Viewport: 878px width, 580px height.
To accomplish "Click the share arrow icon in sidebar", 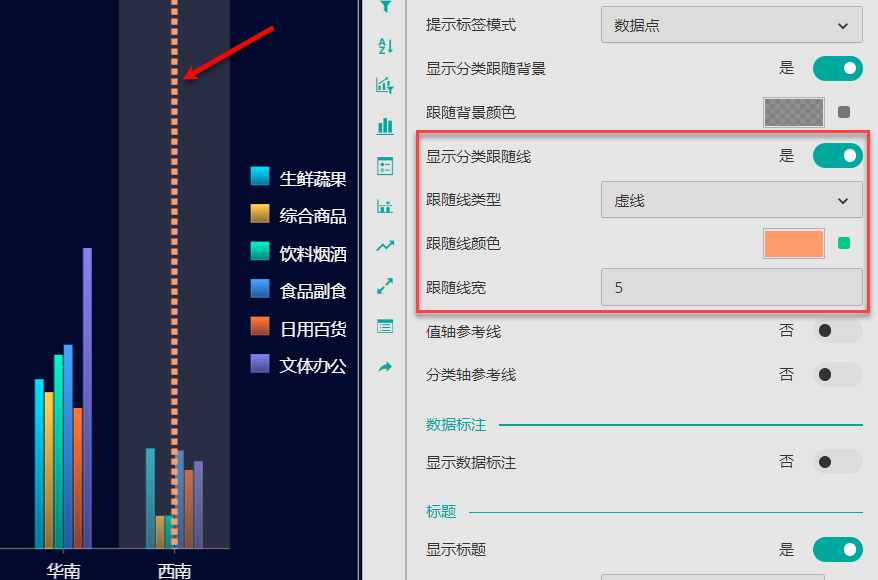I will point(385,367).
